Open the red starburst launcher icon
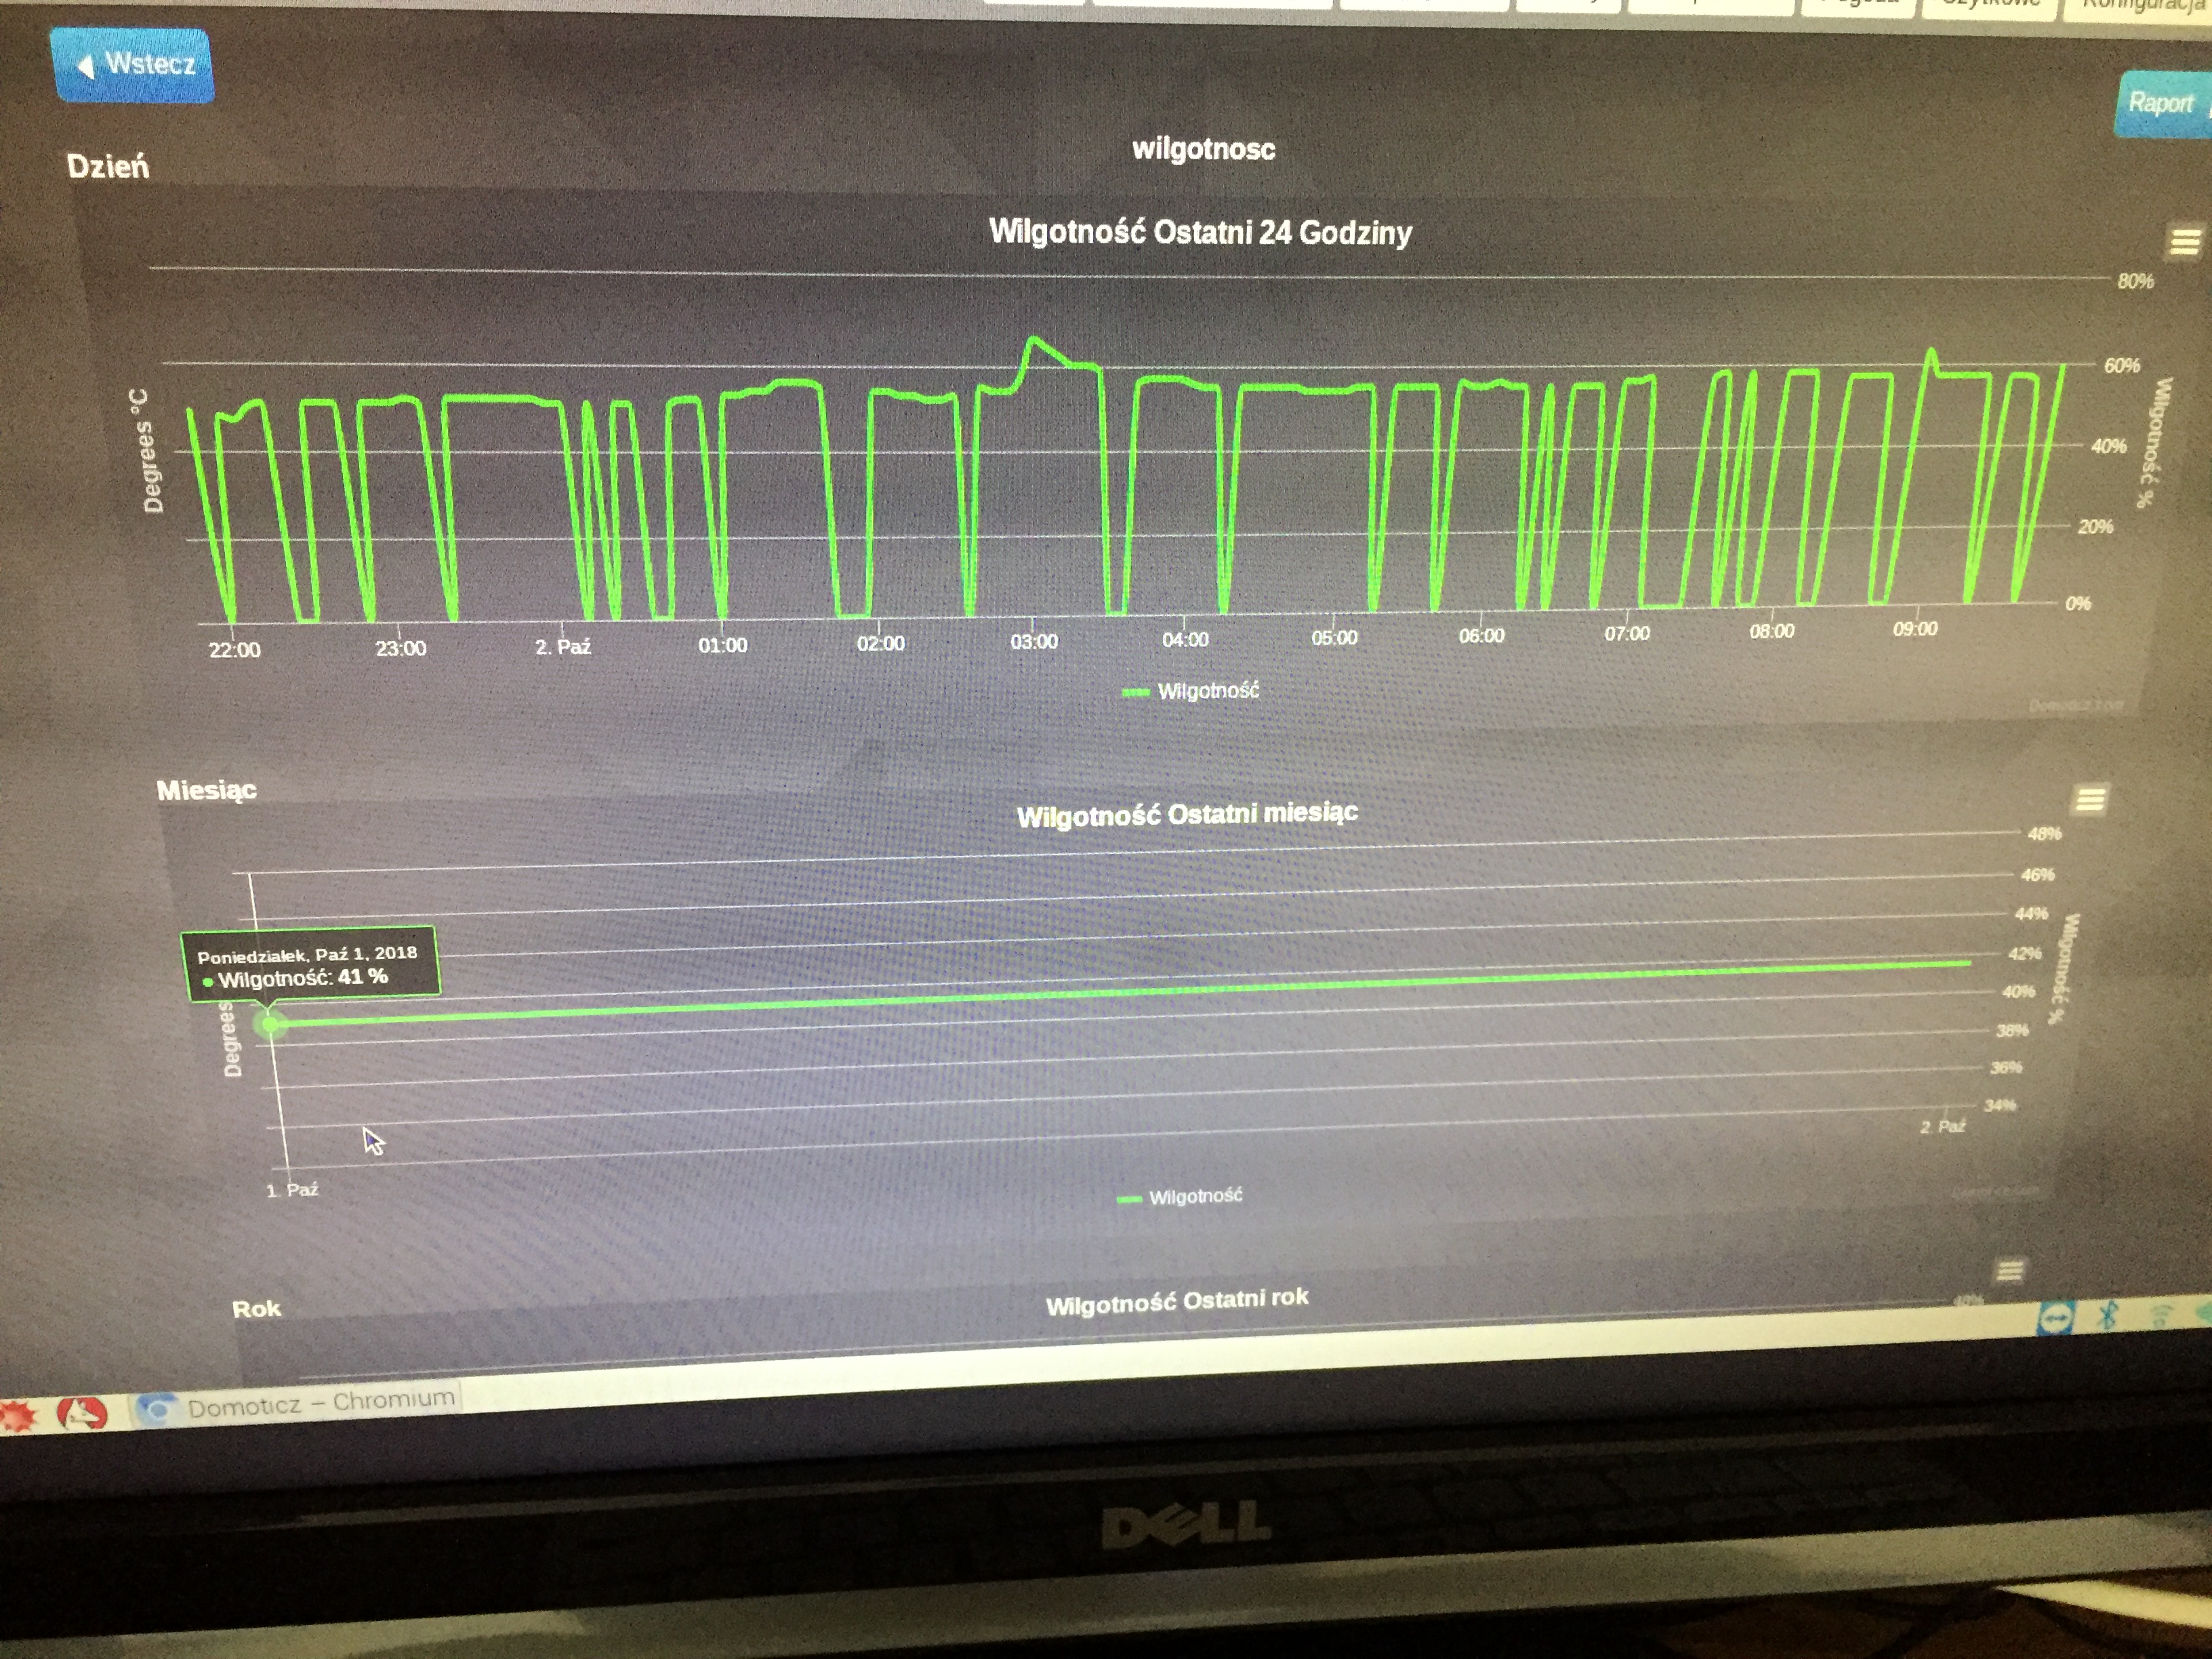 (17, 1417)
